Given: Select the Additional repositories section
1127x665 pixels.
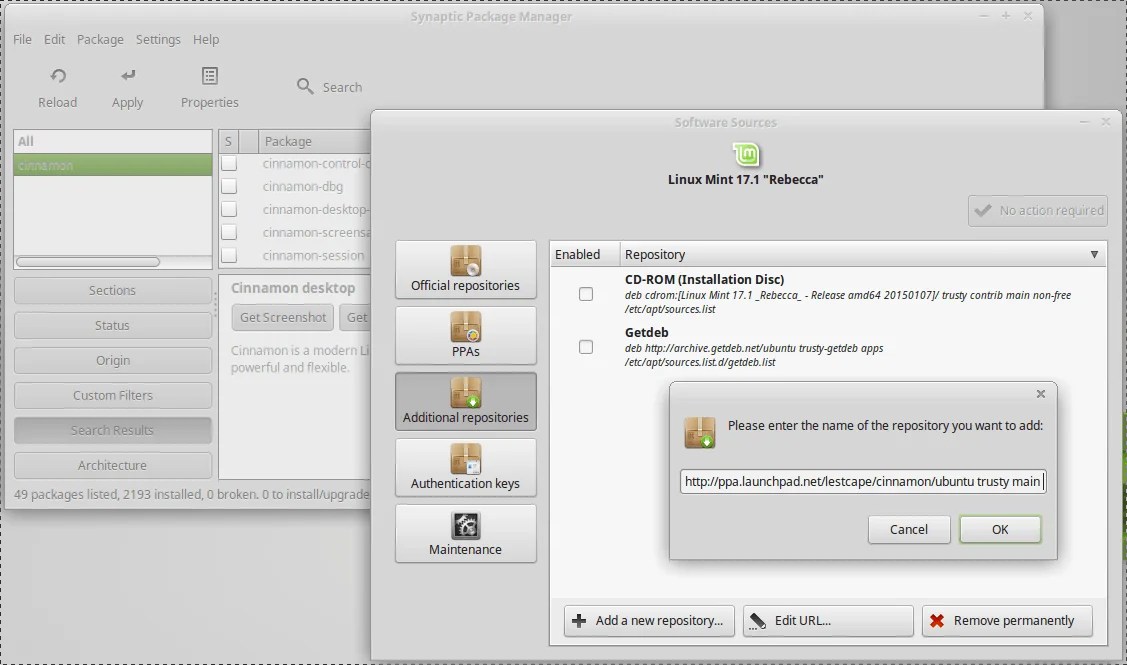Looking at the screenshot, I should (x=465, y=401).
